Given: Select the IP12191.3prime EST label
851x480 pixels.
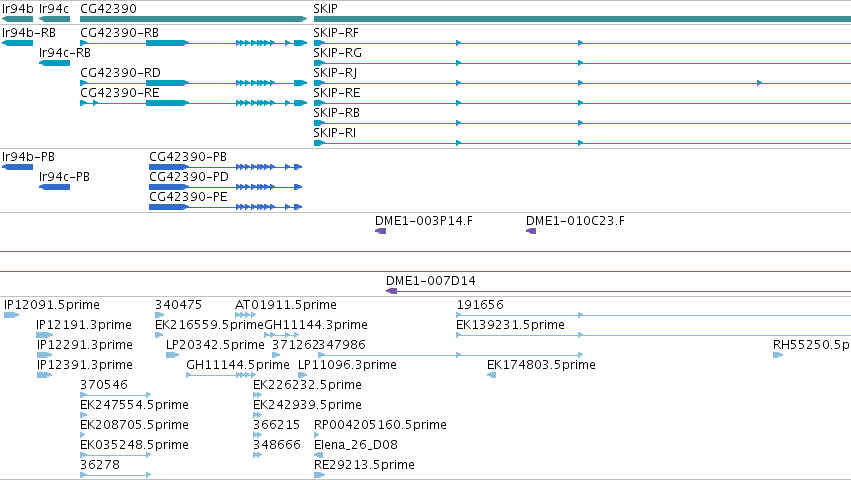Looking at the screenshot, I should pyautogui.click(x=84, y=325).
